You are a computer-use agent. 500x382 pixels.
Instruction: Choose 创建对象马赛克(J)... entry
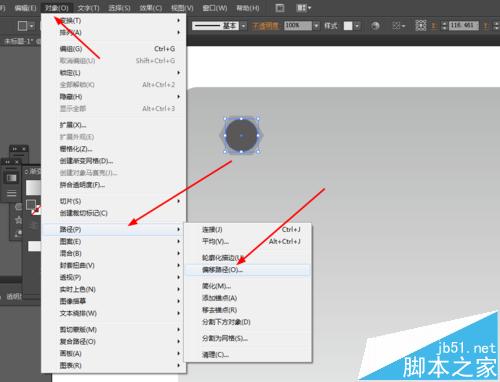click(x=113, y=173)
